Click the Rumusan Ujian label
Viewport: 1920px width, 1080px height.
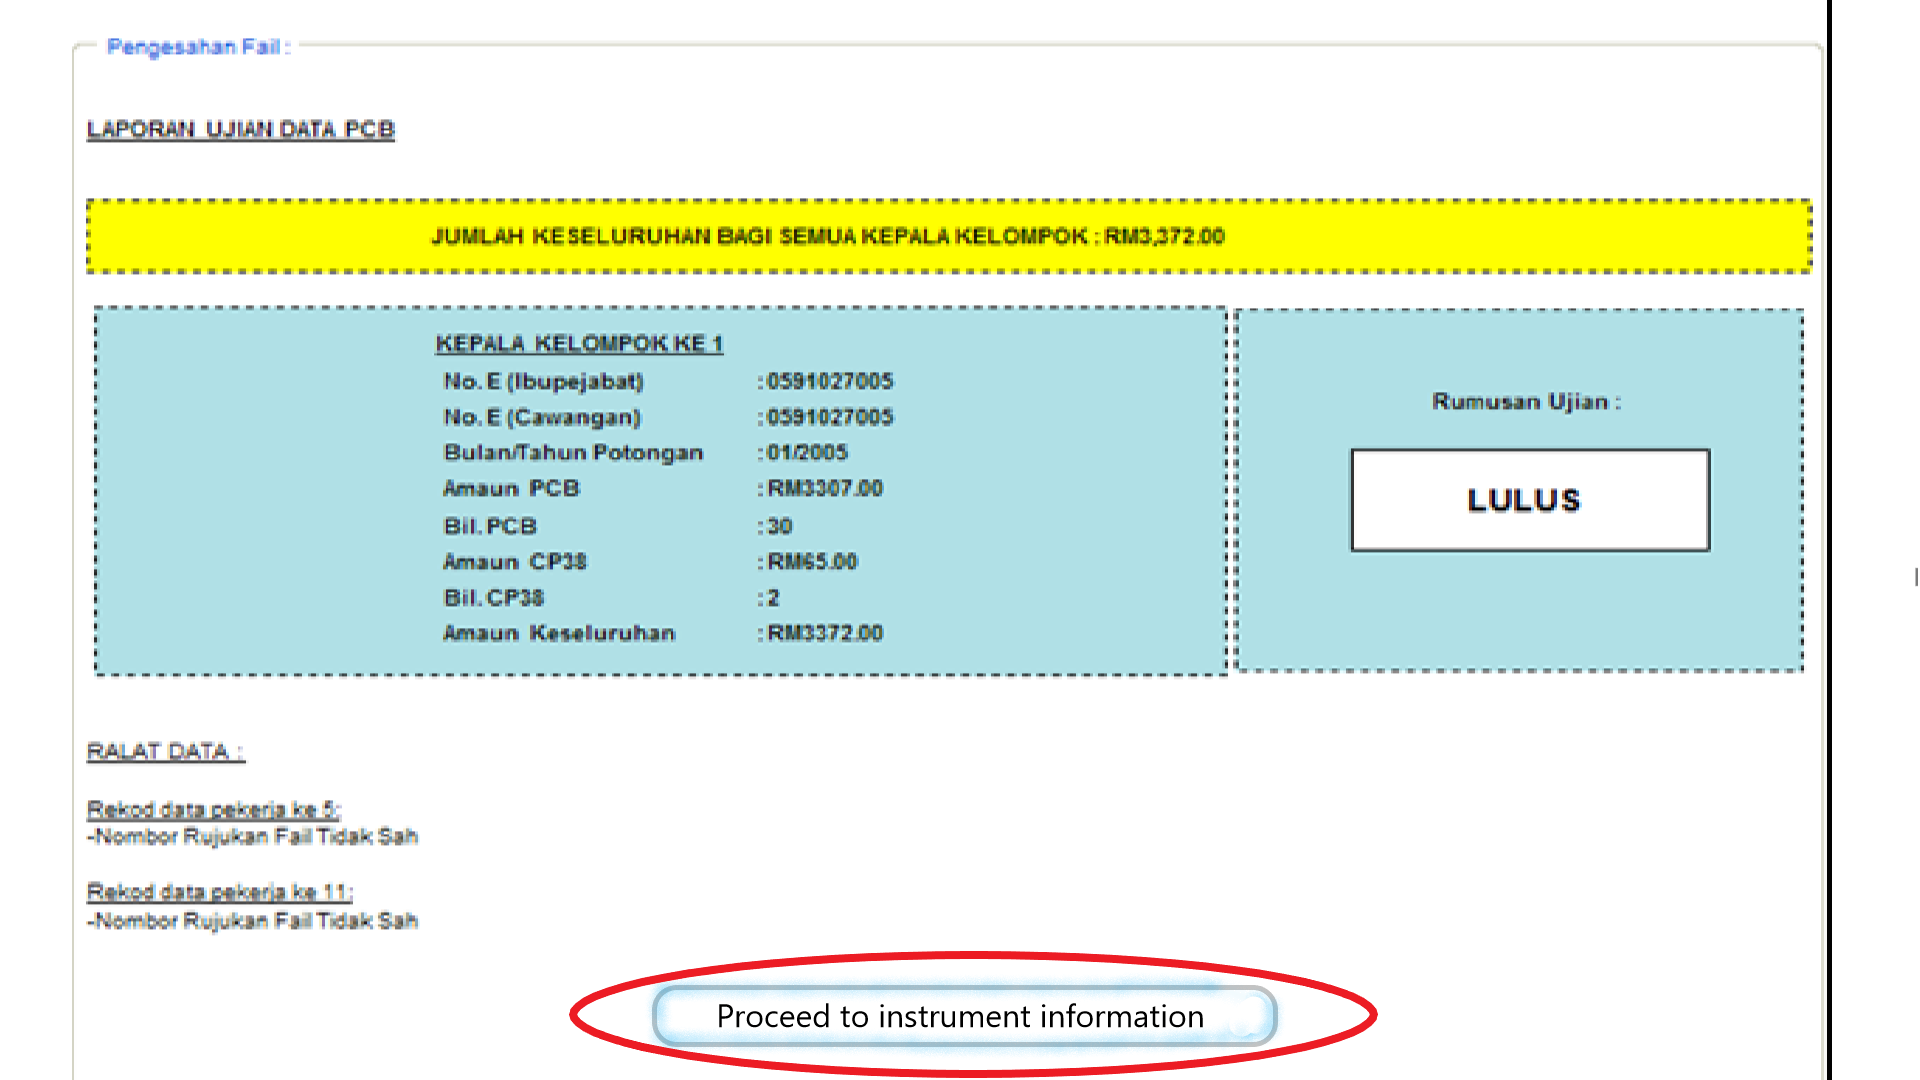[1526, 402]
